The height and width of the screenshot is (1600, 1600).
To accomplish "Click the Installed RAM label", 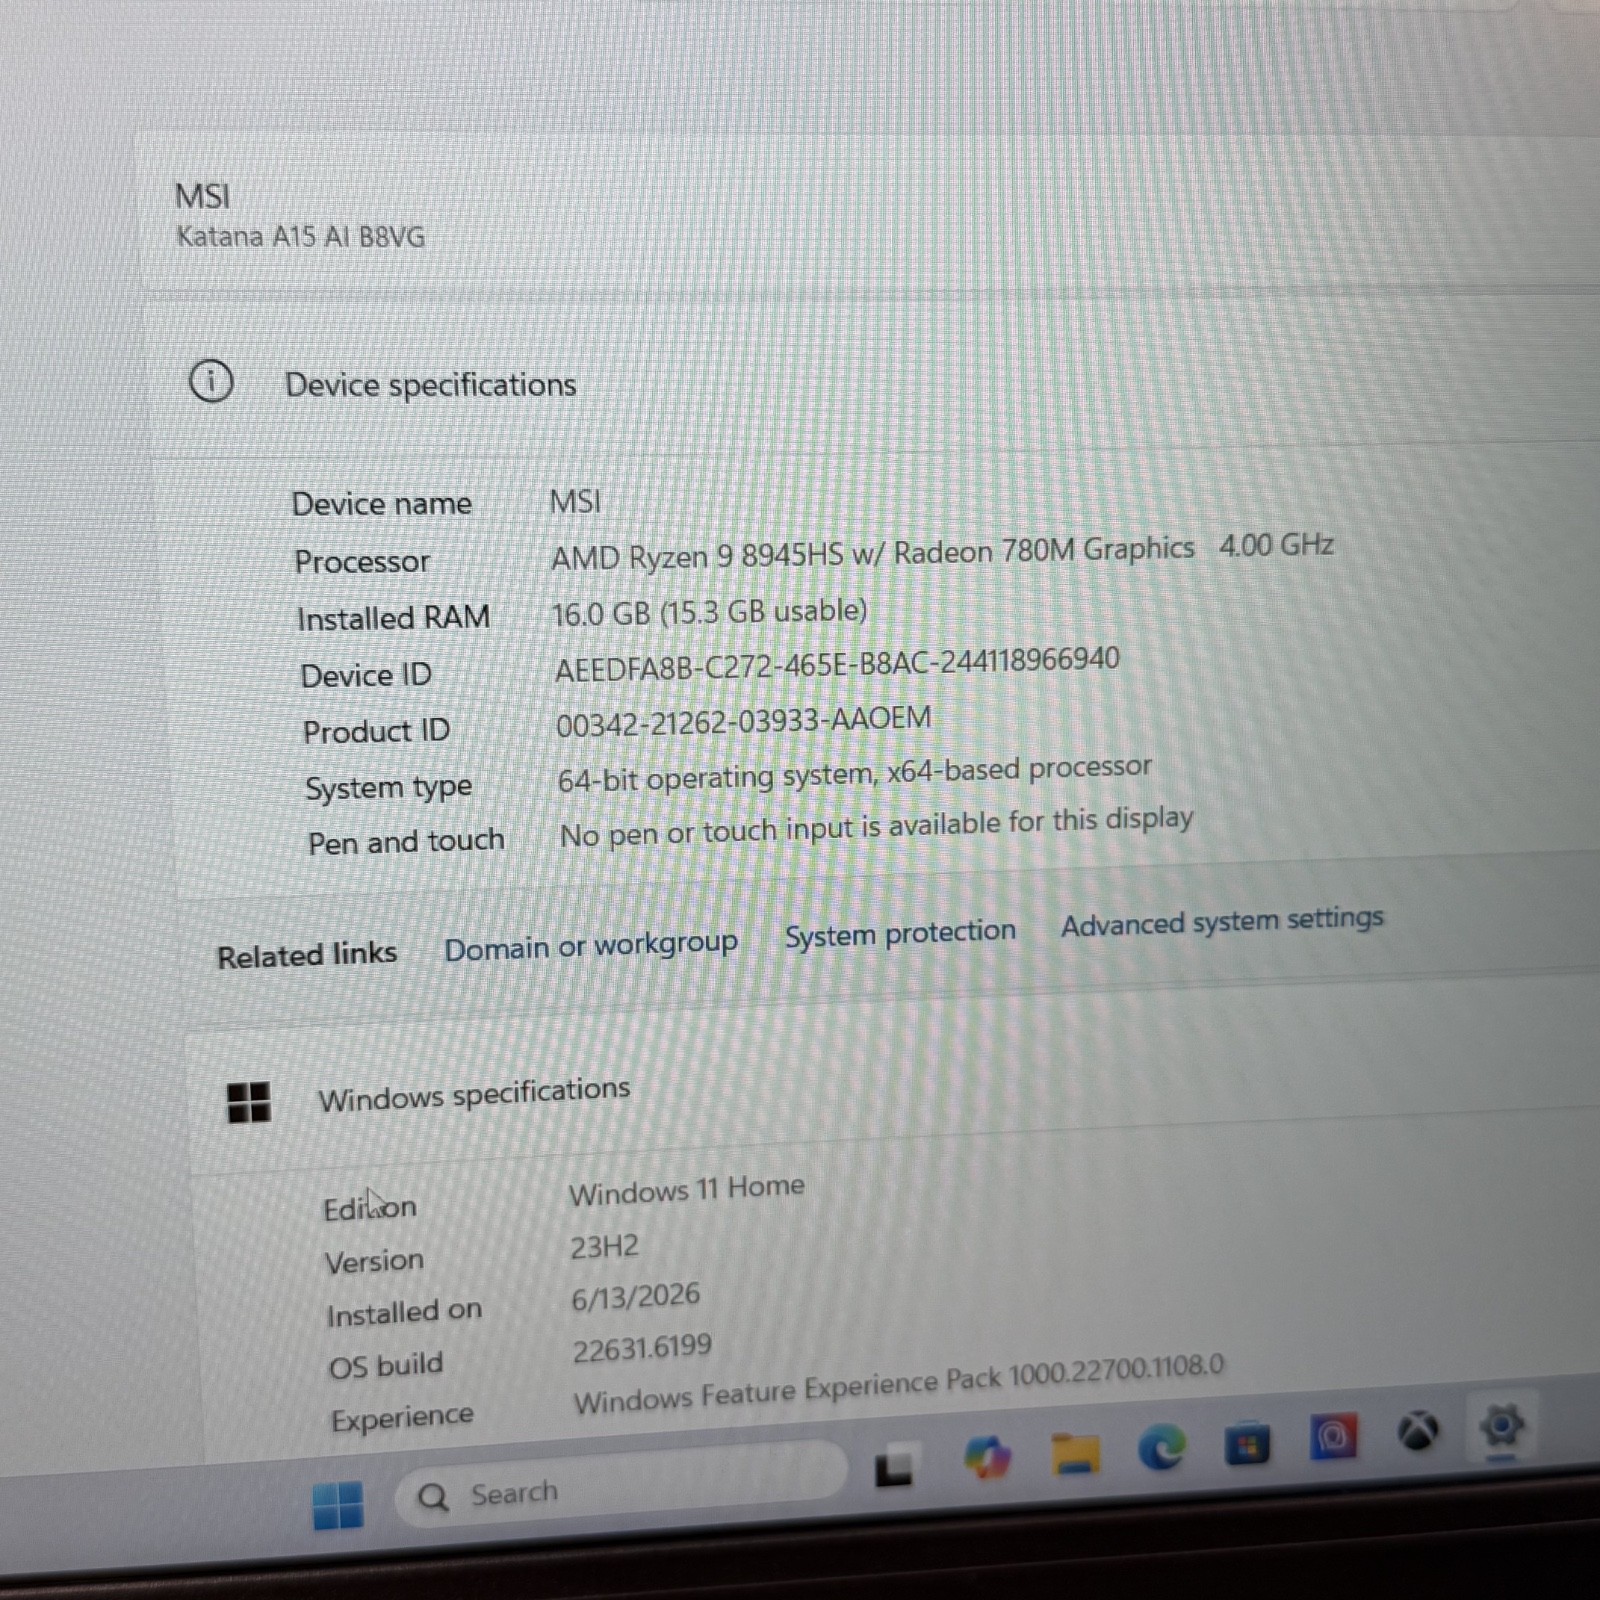I will 393,618.
